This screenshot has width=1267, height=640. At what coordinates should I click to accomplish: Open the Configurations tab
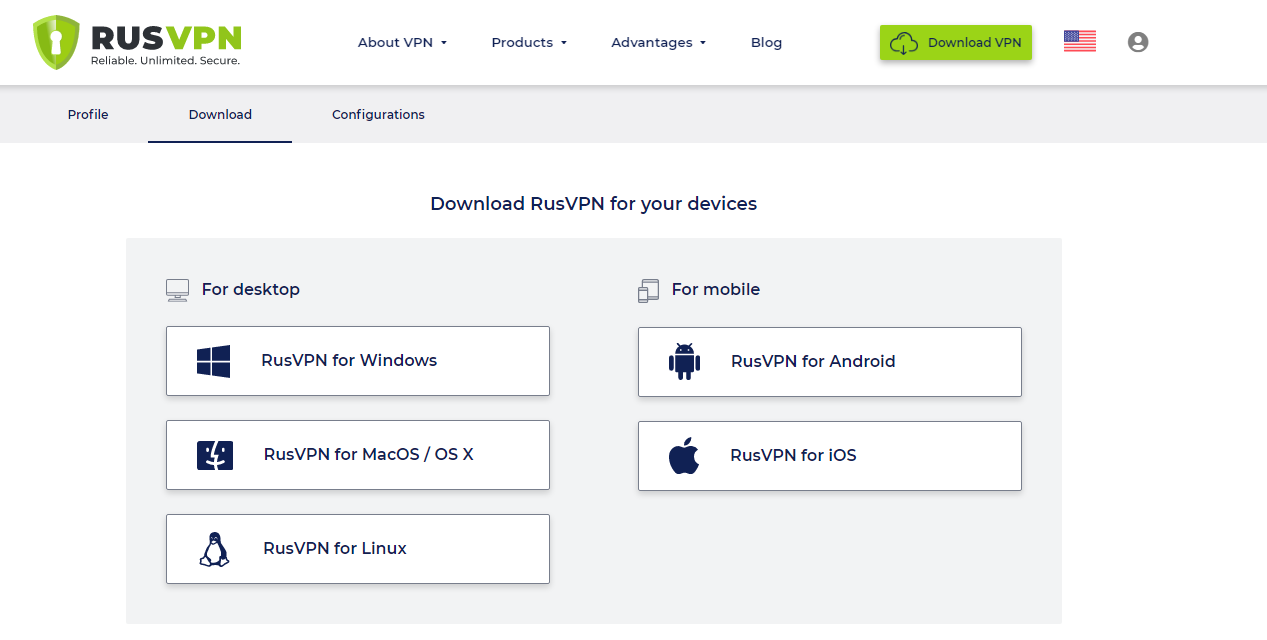click(x=378, y=114)
